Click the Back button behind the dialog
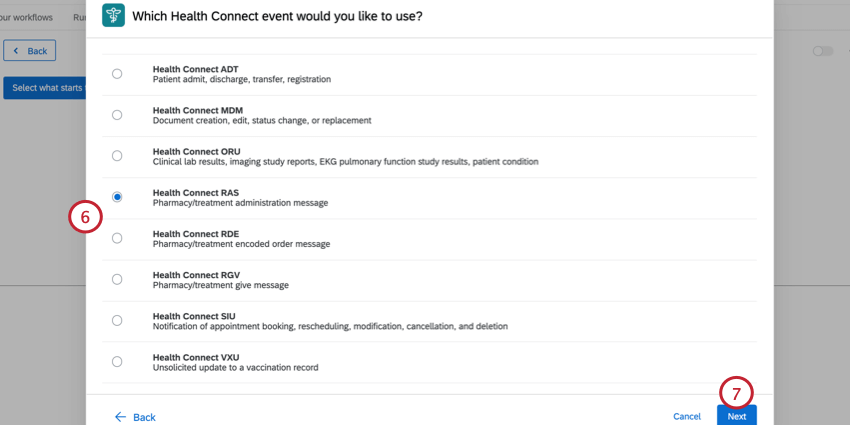Image resolution: width=850 pixels, height=425 pixels. [x=29, y=51]
